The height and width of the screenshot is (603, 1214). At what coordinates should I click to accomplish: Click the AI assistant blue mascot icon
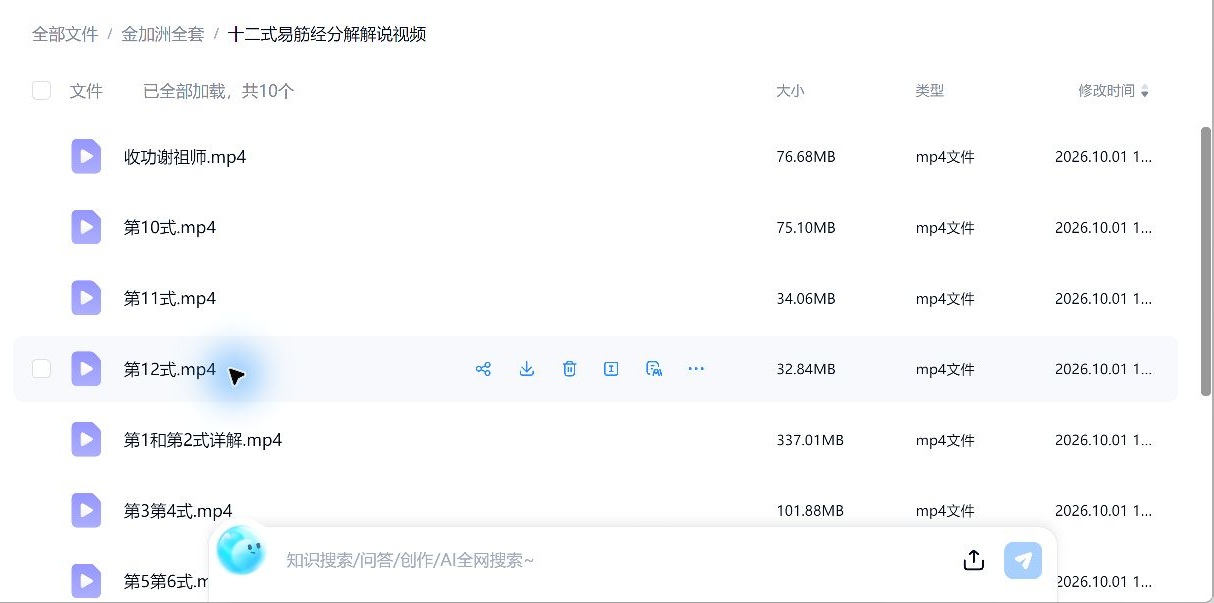point(241,550)
